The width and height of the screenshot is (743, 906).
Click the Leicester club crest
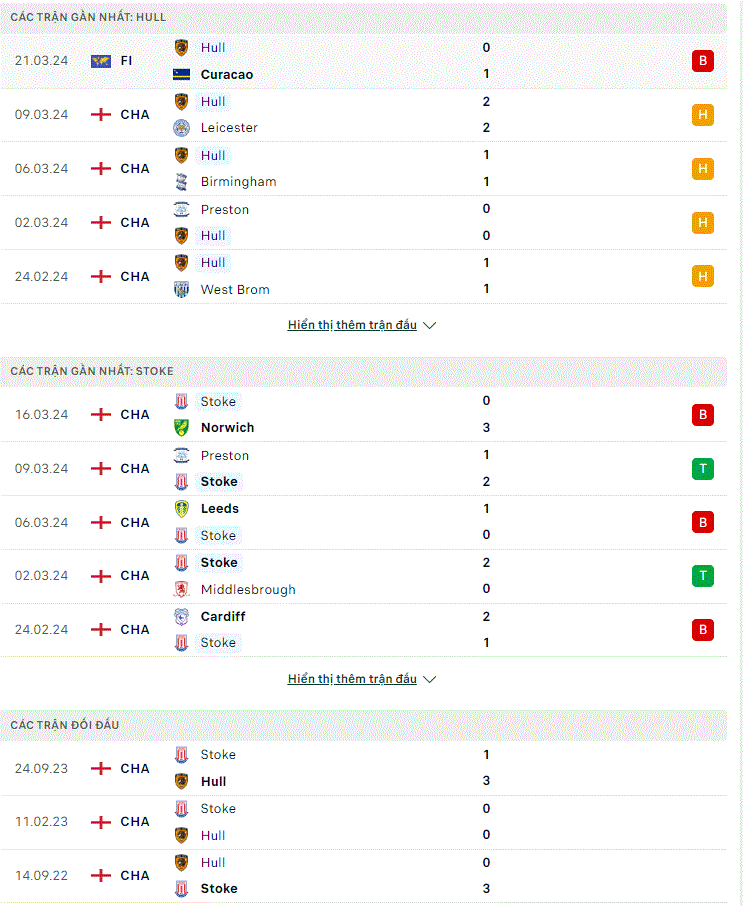[x=181, y=128]
